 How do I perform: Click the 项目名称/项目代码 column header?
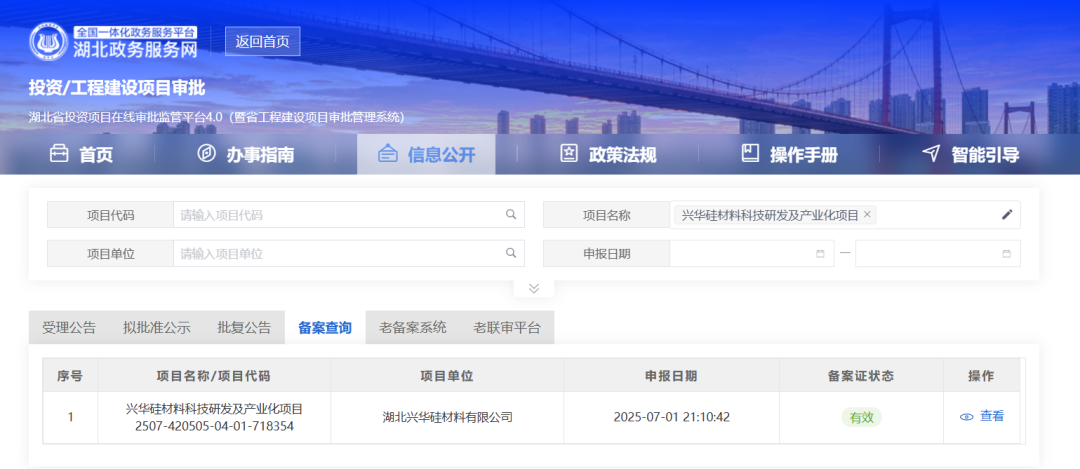point(214,375)
